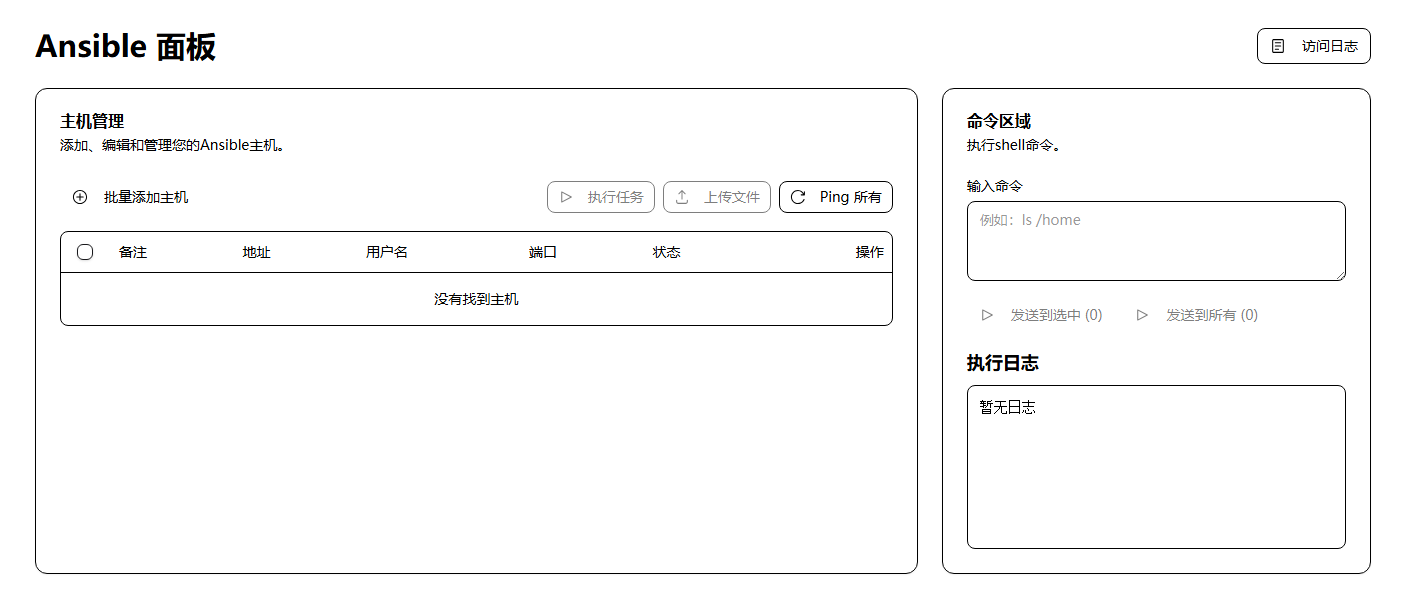
Task: Click the 执行shell命令。 description text
Action: tap(1013, 145)
